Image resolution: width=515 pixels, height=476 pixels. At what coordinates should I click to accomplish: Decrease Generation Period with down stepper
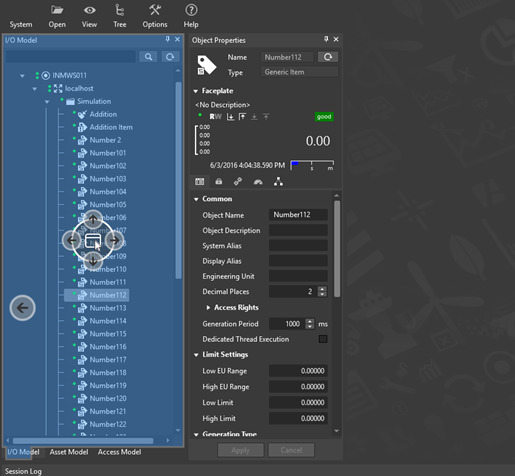[310, 327]
